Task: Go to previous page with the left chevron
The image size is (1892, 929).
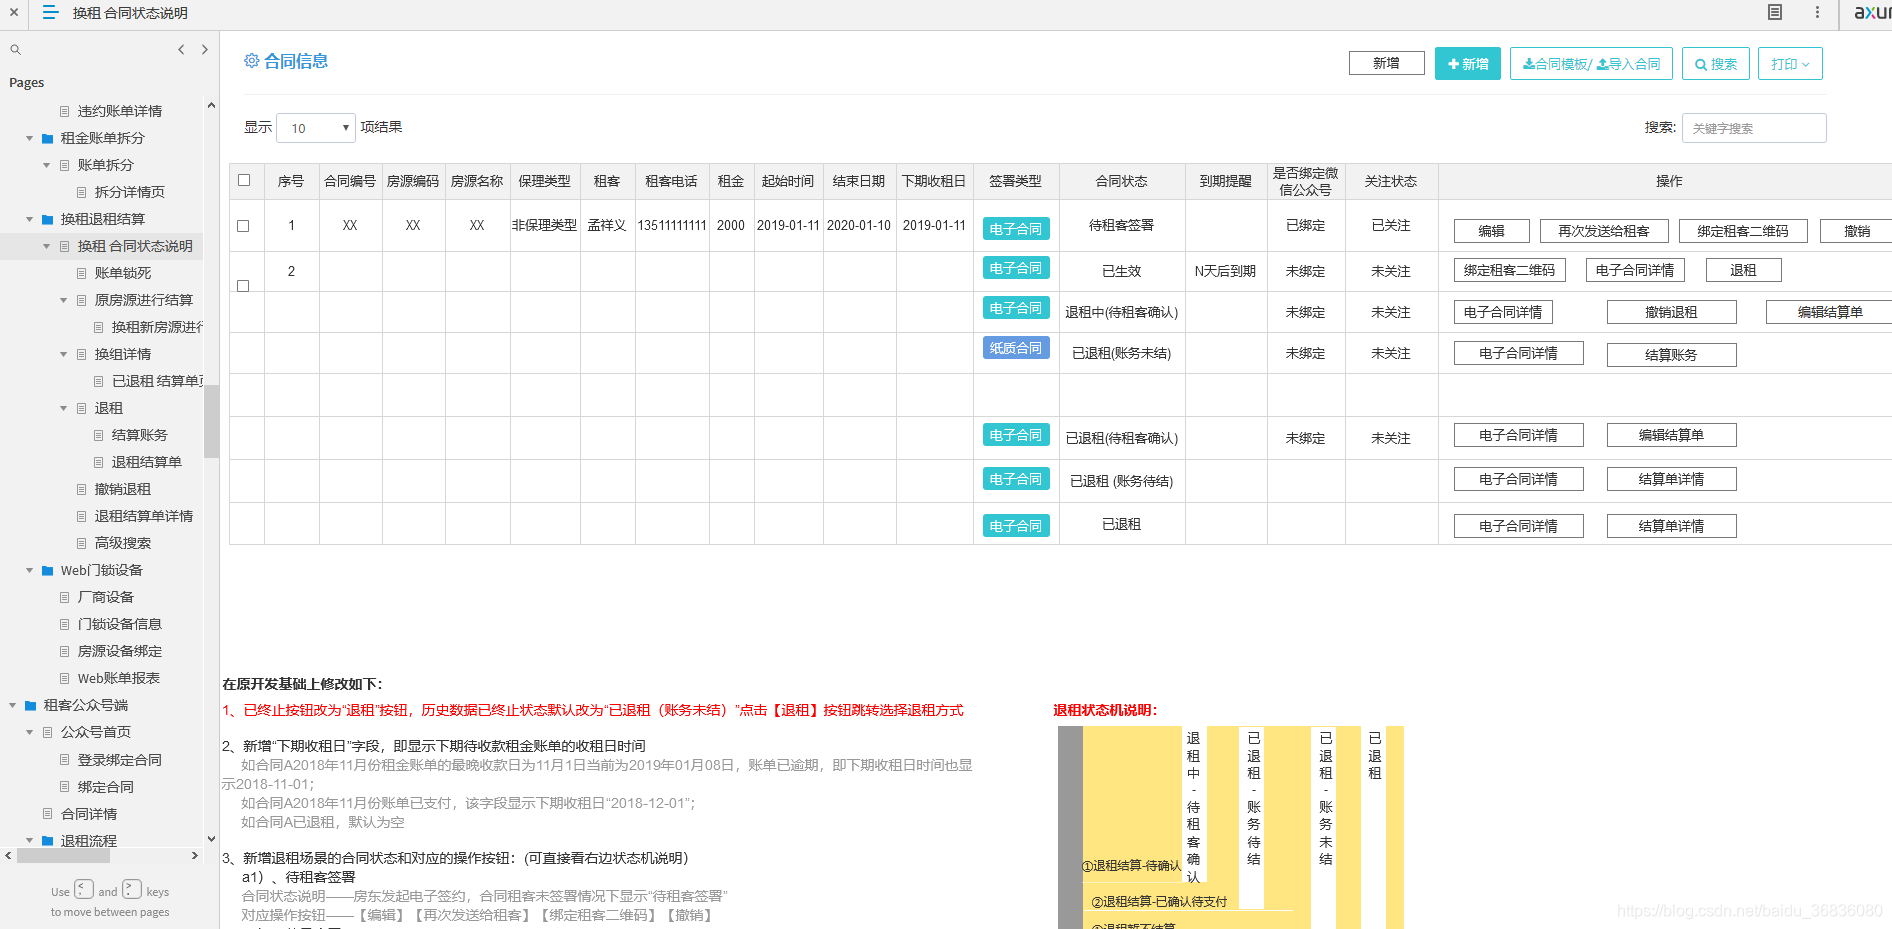Action: pos(181,49)
